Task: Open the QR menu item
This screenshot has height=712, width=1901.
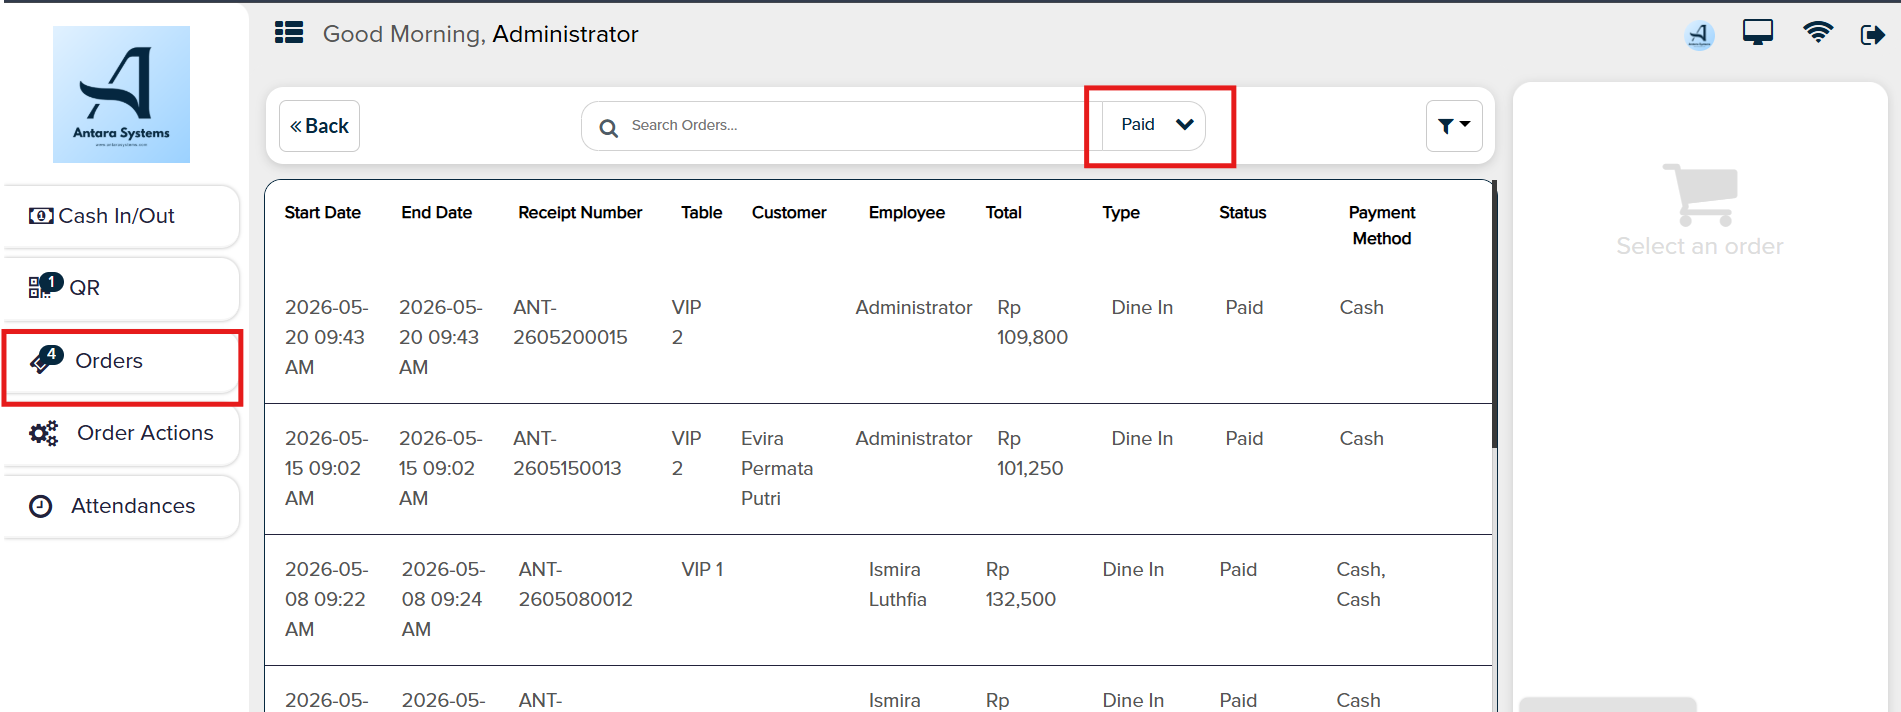Action: (120, 288)
